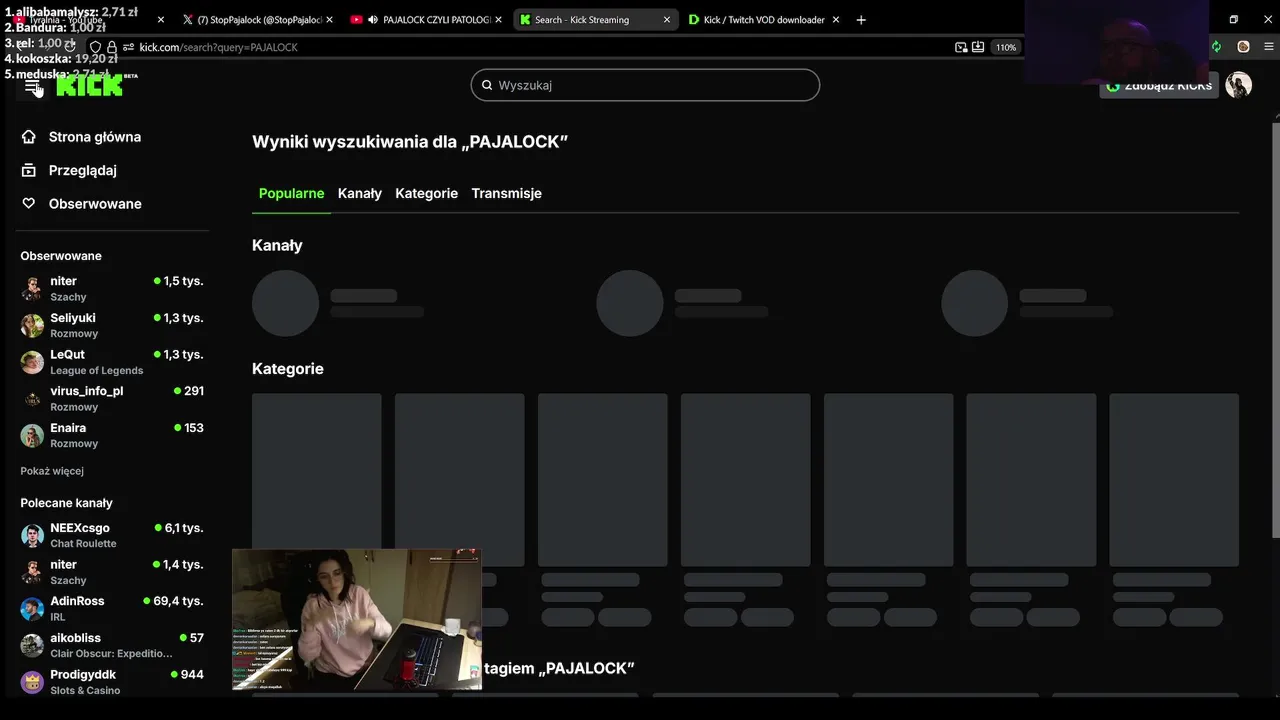The height and width of the screenshot is (720, 1280).
Task: Click the embedded webcam video of woman
Action: point(357,619)
